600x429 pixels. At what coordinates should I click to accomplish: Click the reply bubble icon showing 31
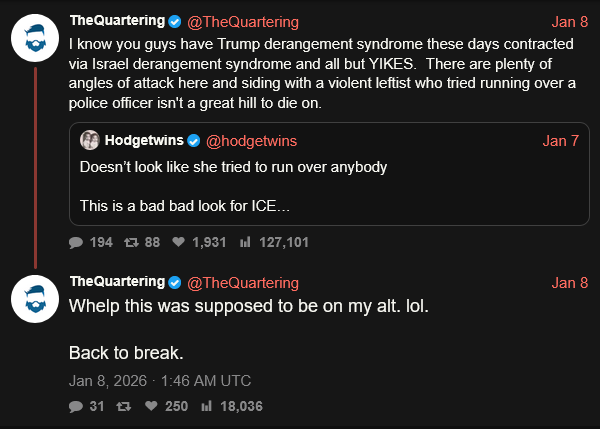tap(76, 406)
